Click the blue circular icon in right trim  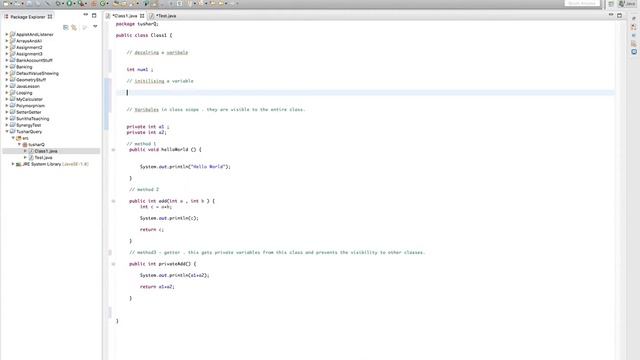[634, 52]
